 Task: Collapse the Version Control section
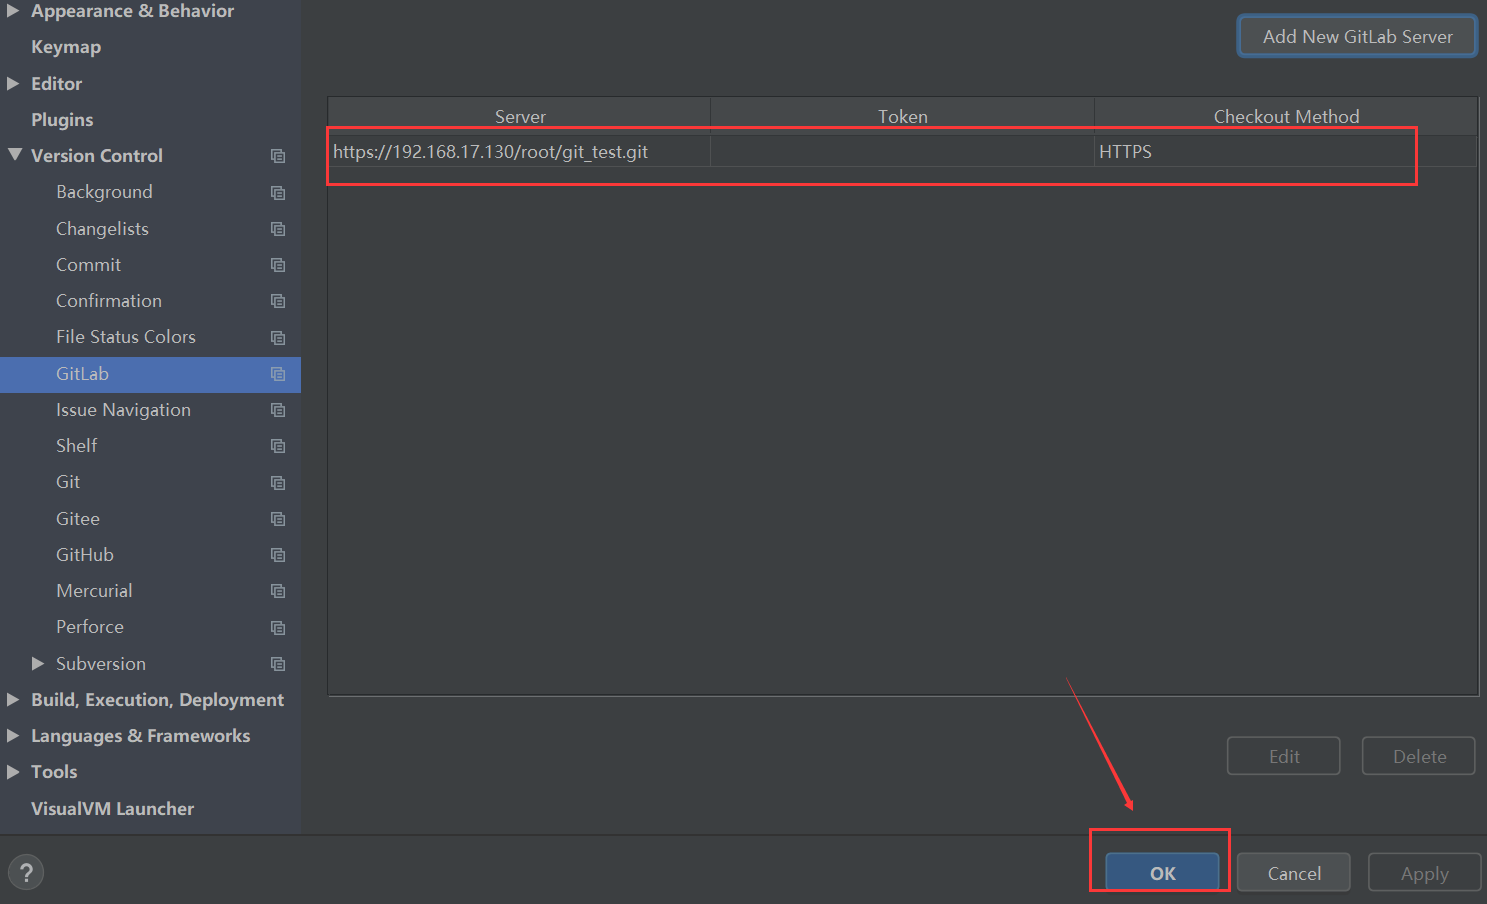click(14, 155)
